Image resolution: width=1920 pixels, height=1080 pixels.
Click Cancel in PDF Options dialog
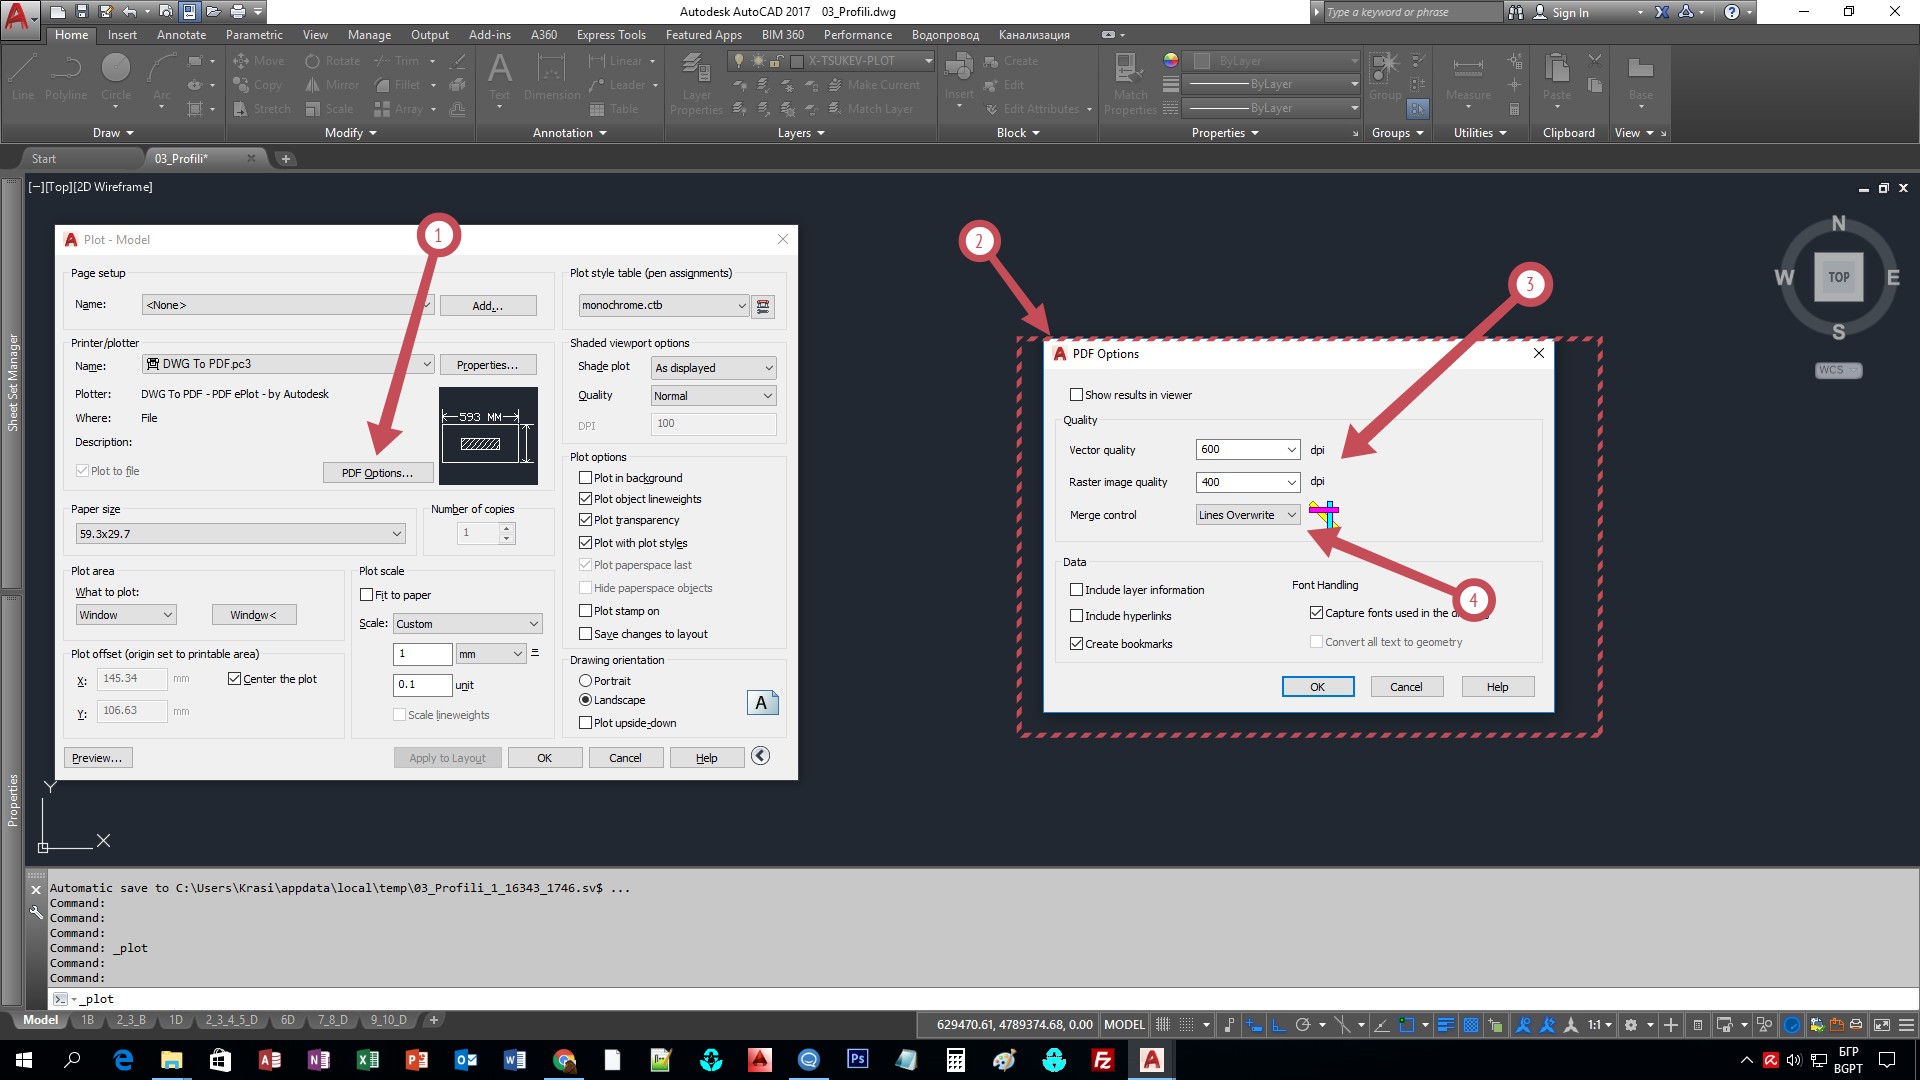1406,687
